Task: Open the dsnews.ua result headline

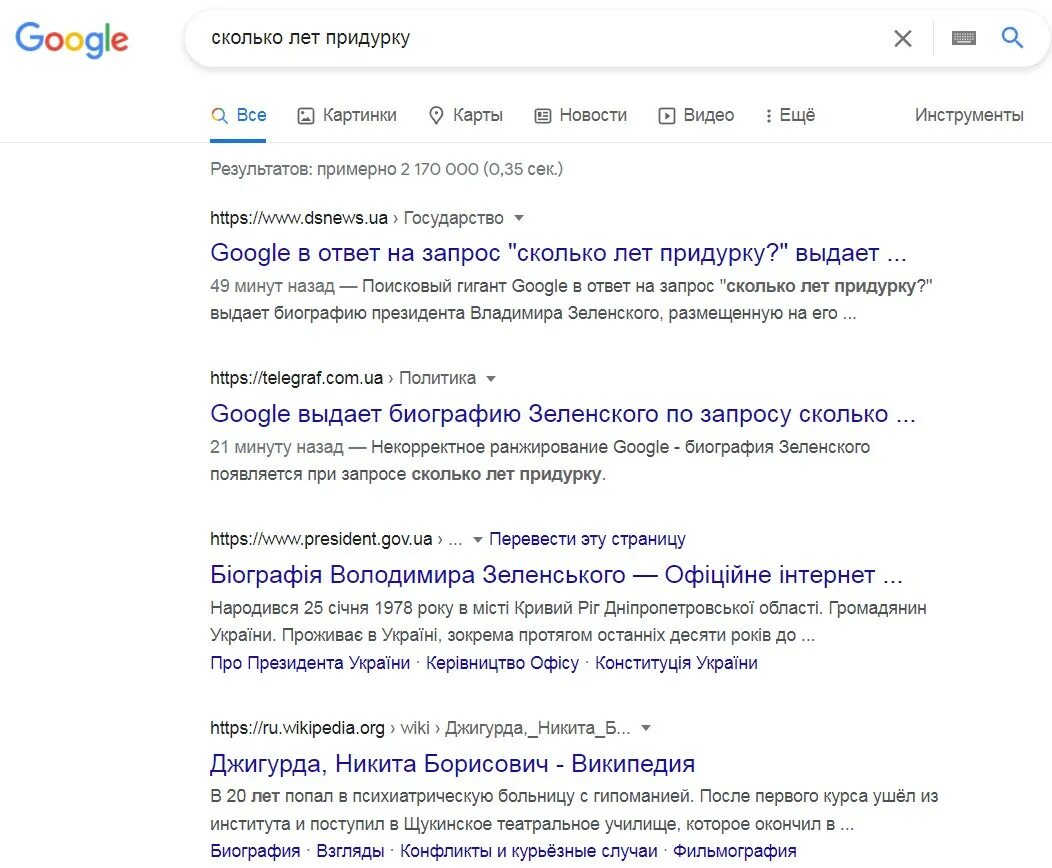Action: tap(558, 253)
